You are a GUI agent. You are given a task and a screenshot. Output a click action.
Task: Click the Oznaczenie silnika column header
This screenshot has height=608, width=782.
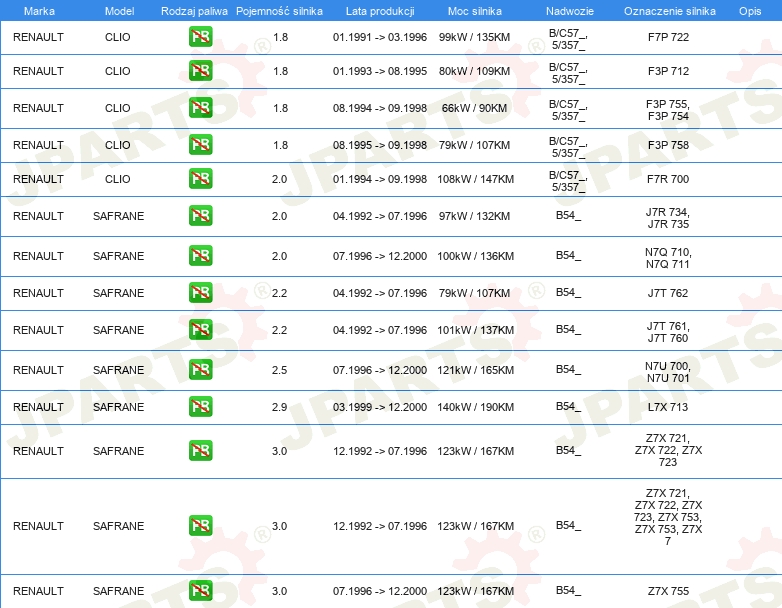pos(669,11)
